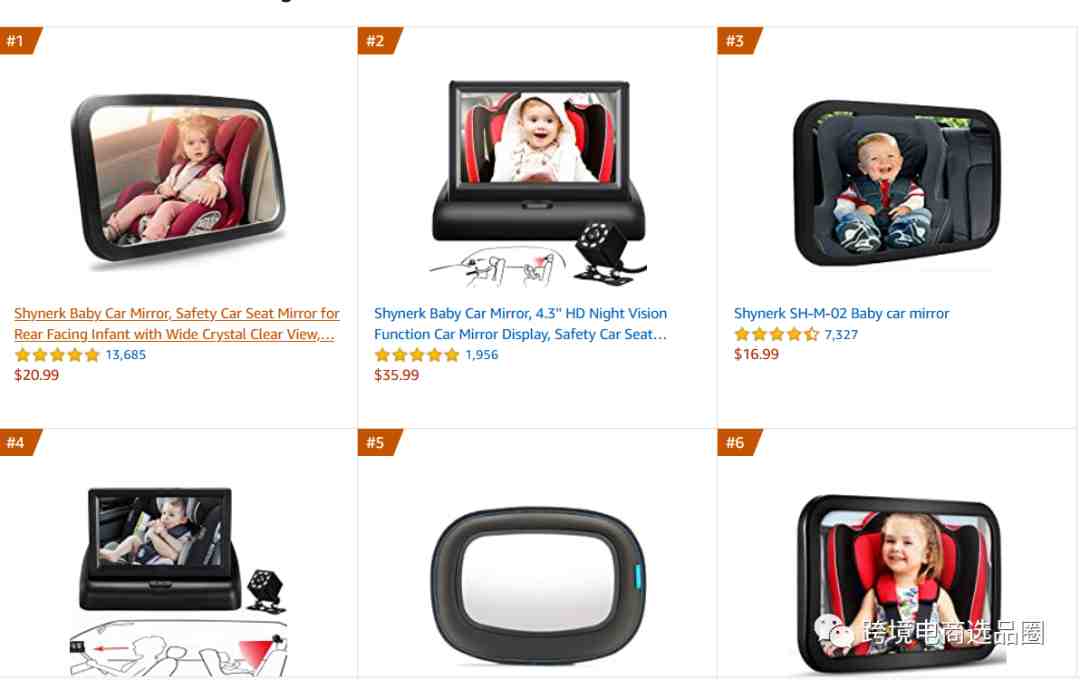The image size is (1080, 680).
Task: Click the #2 bestseller rank badge
Action: pos(380,41)
